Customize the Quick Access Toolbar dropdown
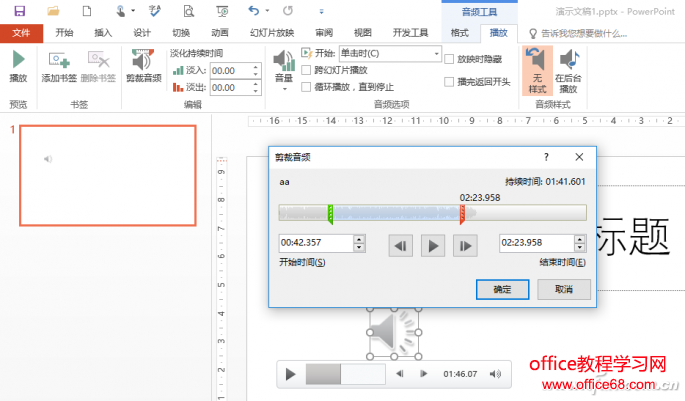This screenshot has width=685, height=401. (x=322, y=11)
